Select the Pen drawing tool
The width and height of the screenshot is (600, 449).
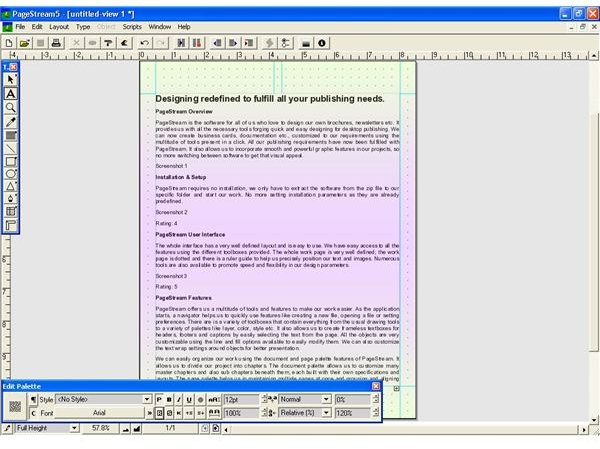[x=11, y=199]
